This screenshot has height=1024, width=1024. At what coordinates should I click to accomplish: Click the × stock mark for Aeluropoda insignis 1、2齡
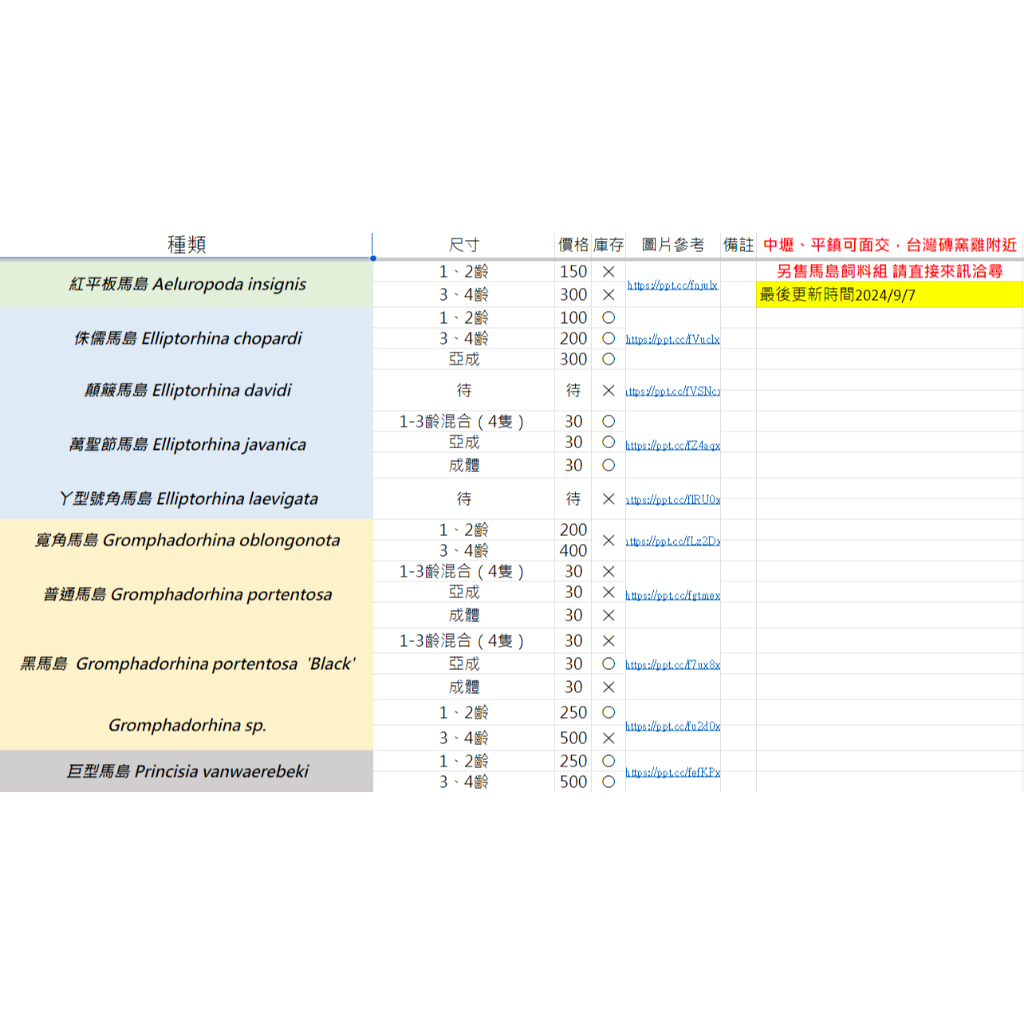click(x=608, y=272)
